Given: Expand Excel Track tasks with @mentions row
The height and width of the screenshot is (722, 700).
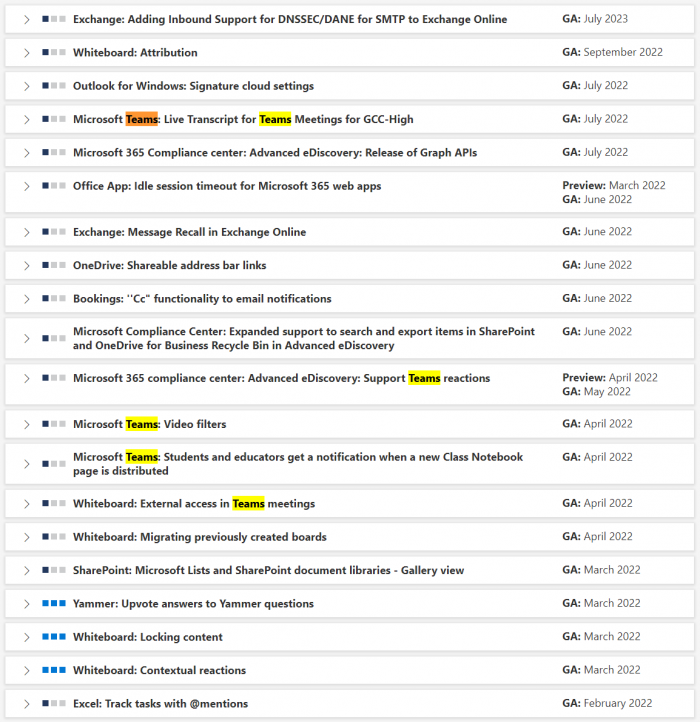Looking at the screenshot, I should click(x=27, y=704).
